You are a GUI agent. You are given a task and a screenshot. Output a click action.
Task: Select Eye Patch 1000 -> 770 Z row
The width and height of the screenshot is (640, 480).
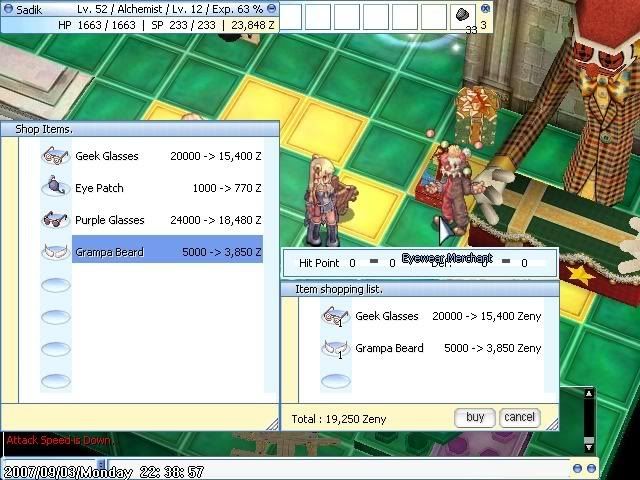click(167, 188)
